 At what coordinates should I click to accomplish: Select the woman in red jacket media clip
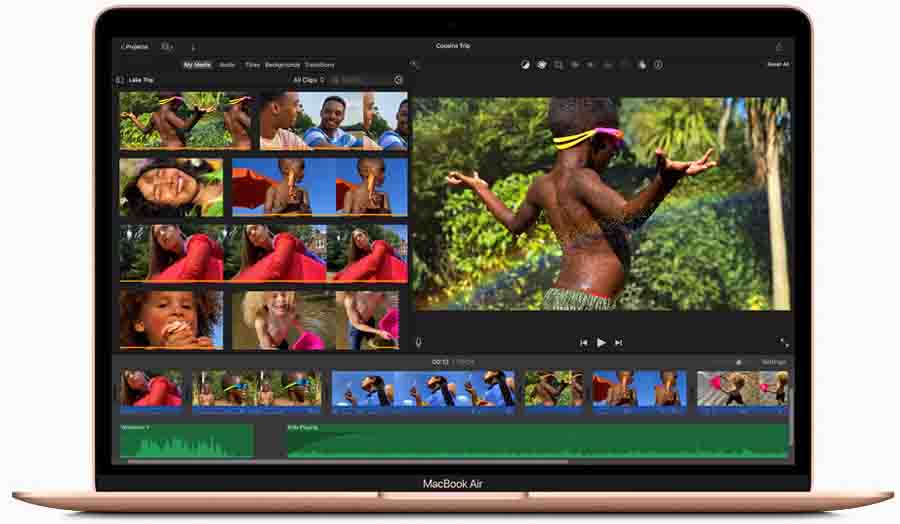click(263, 253)
